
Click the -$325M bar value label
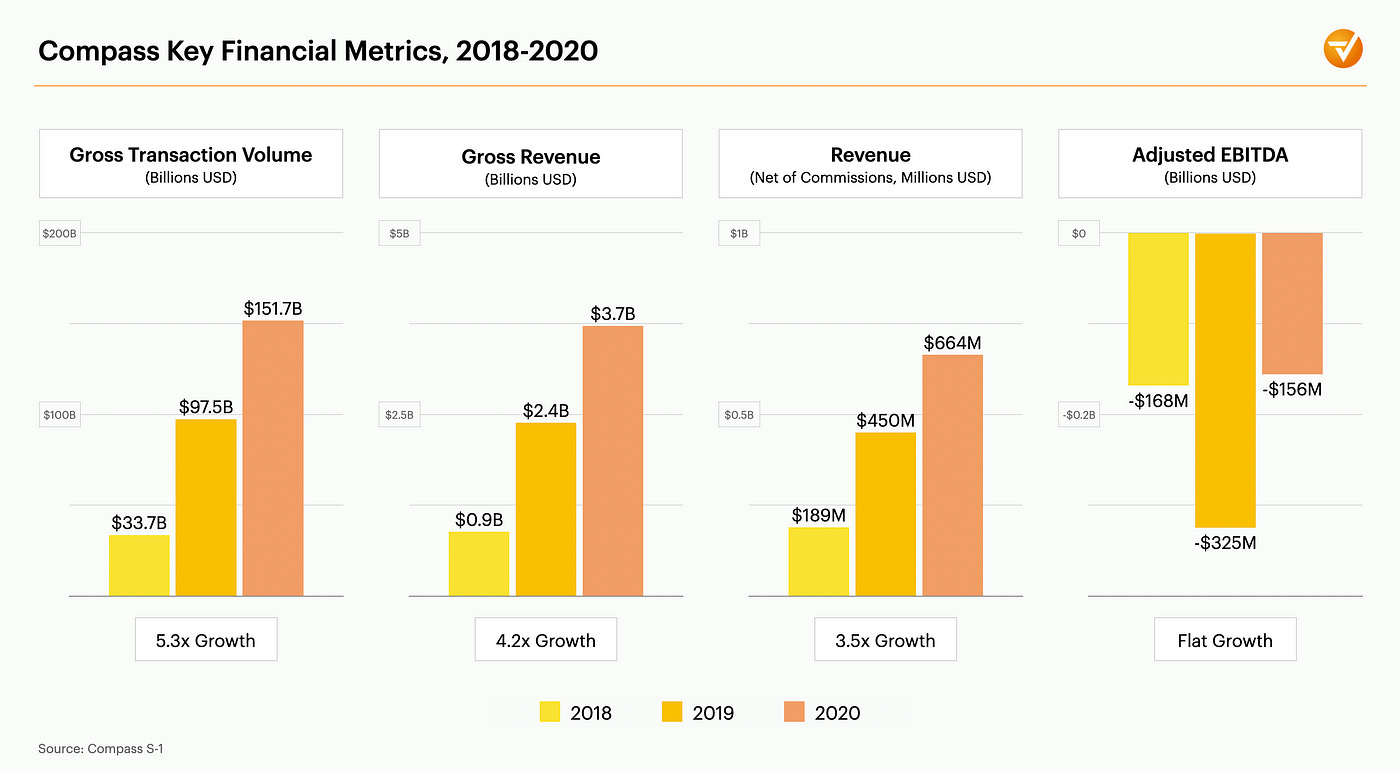click(x=1226, y=543)
